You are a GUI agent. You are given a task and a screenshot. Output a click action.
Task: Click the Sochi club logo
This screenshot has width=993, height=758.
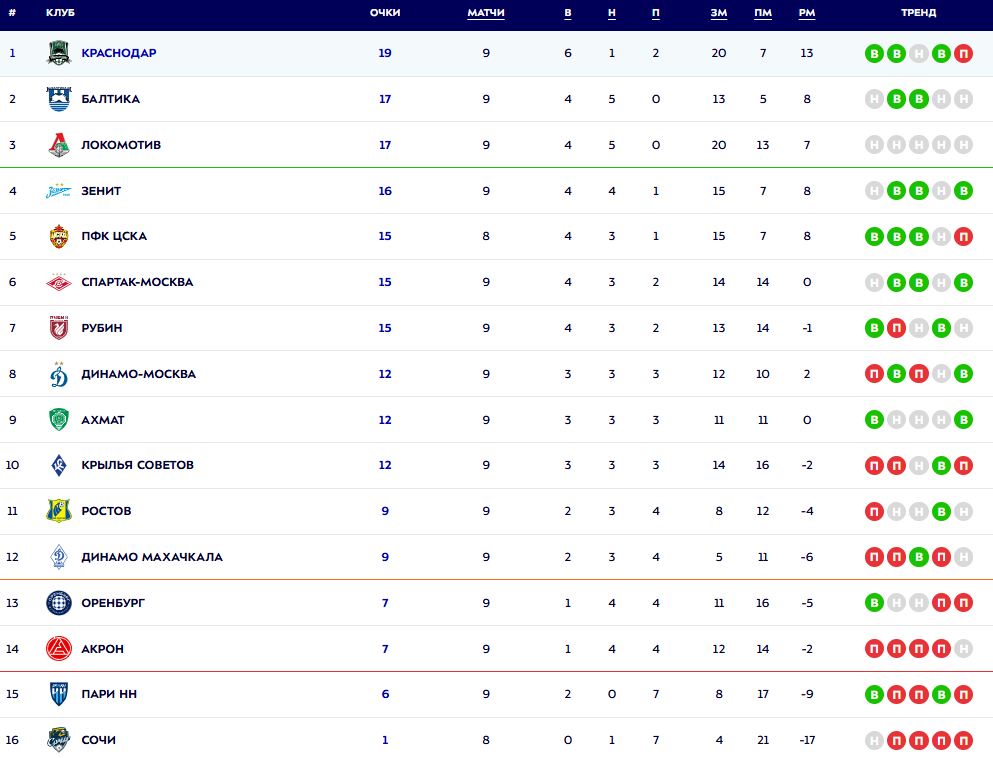point(59,740)
